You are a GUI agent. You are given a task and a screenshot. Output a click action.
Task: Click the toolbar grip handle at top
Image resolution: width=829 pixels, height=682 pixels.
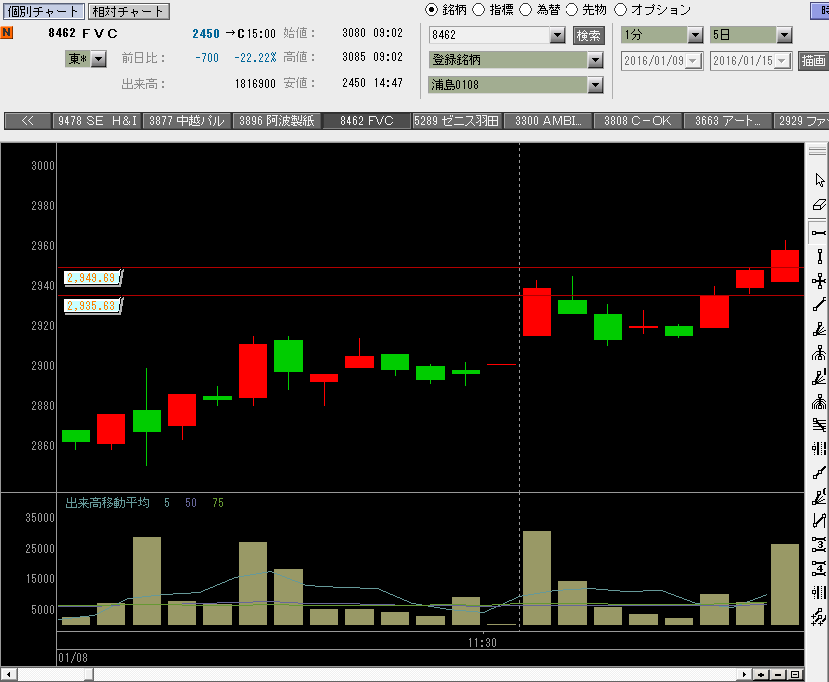pos(817,151)
